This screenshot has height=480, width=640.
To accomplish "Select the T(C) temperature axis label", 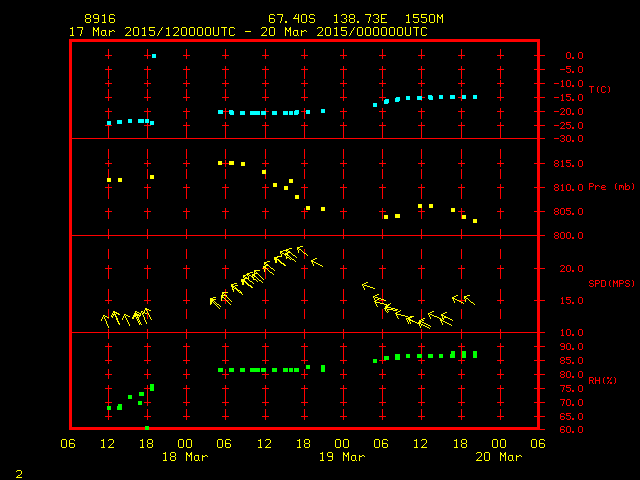I will click(599, 90).
